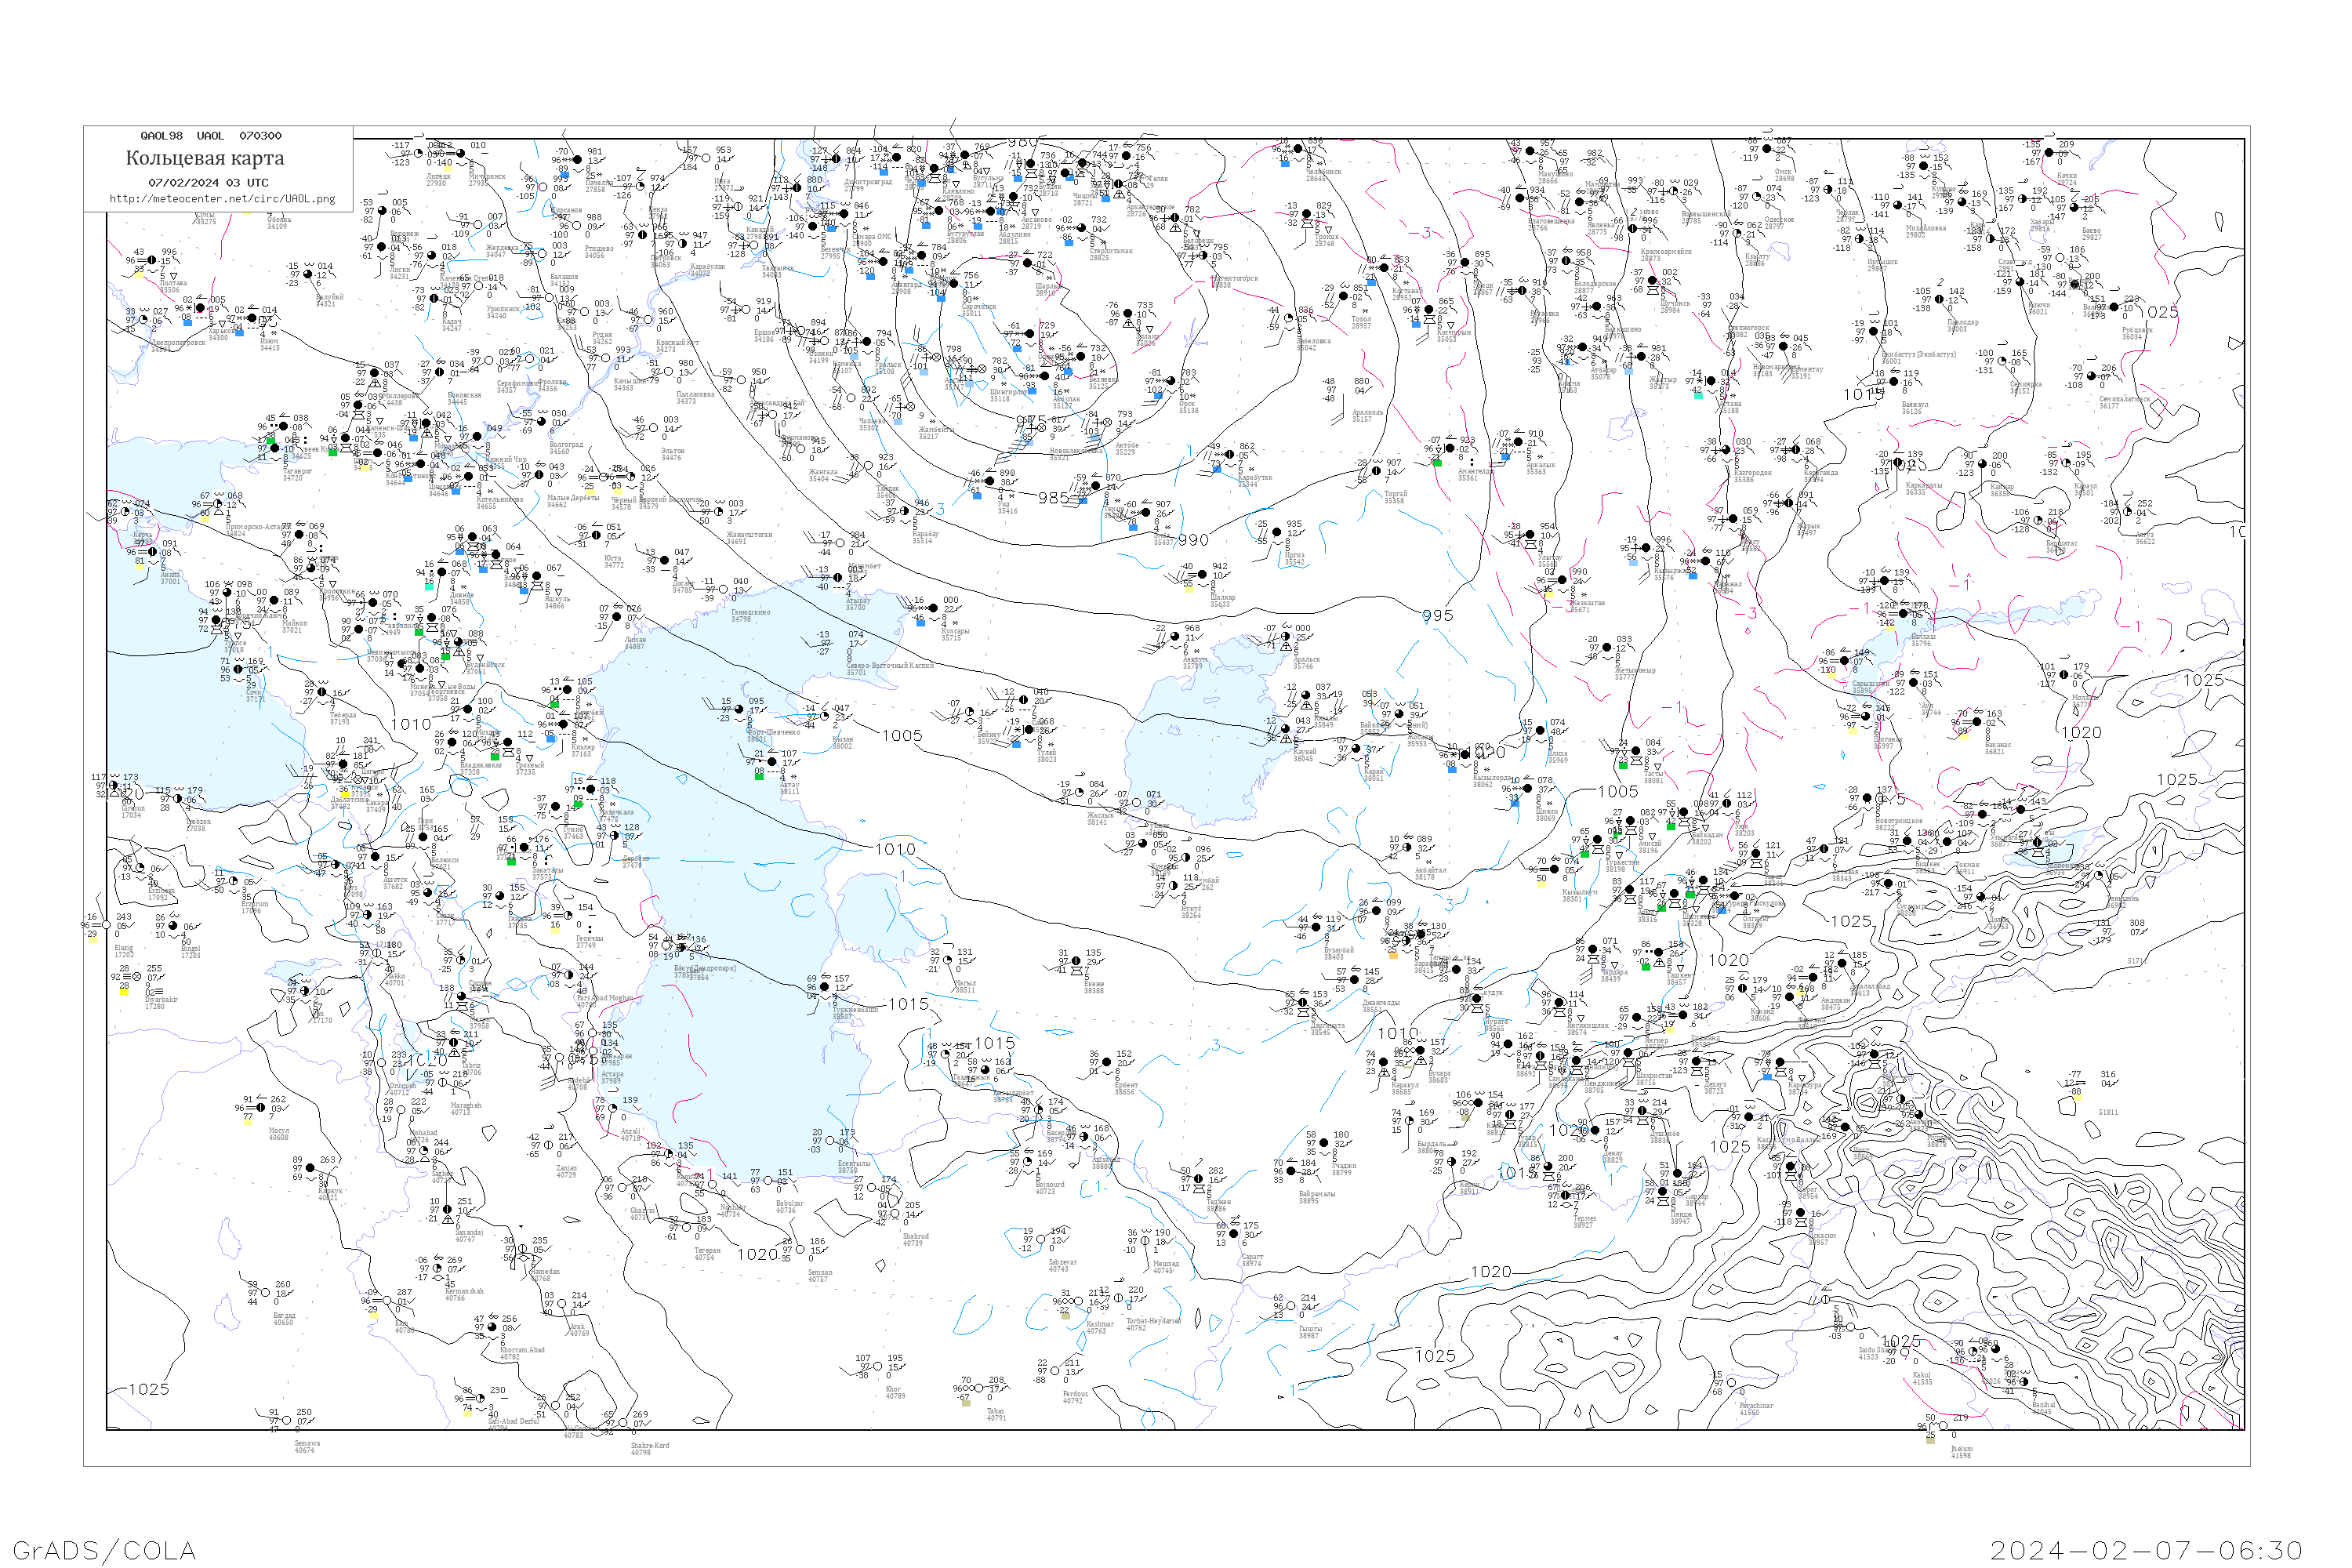The image size is (2352, 1568).
Task: Click the 07/02/2024 03 UTC date text
Action: (208, 183)
